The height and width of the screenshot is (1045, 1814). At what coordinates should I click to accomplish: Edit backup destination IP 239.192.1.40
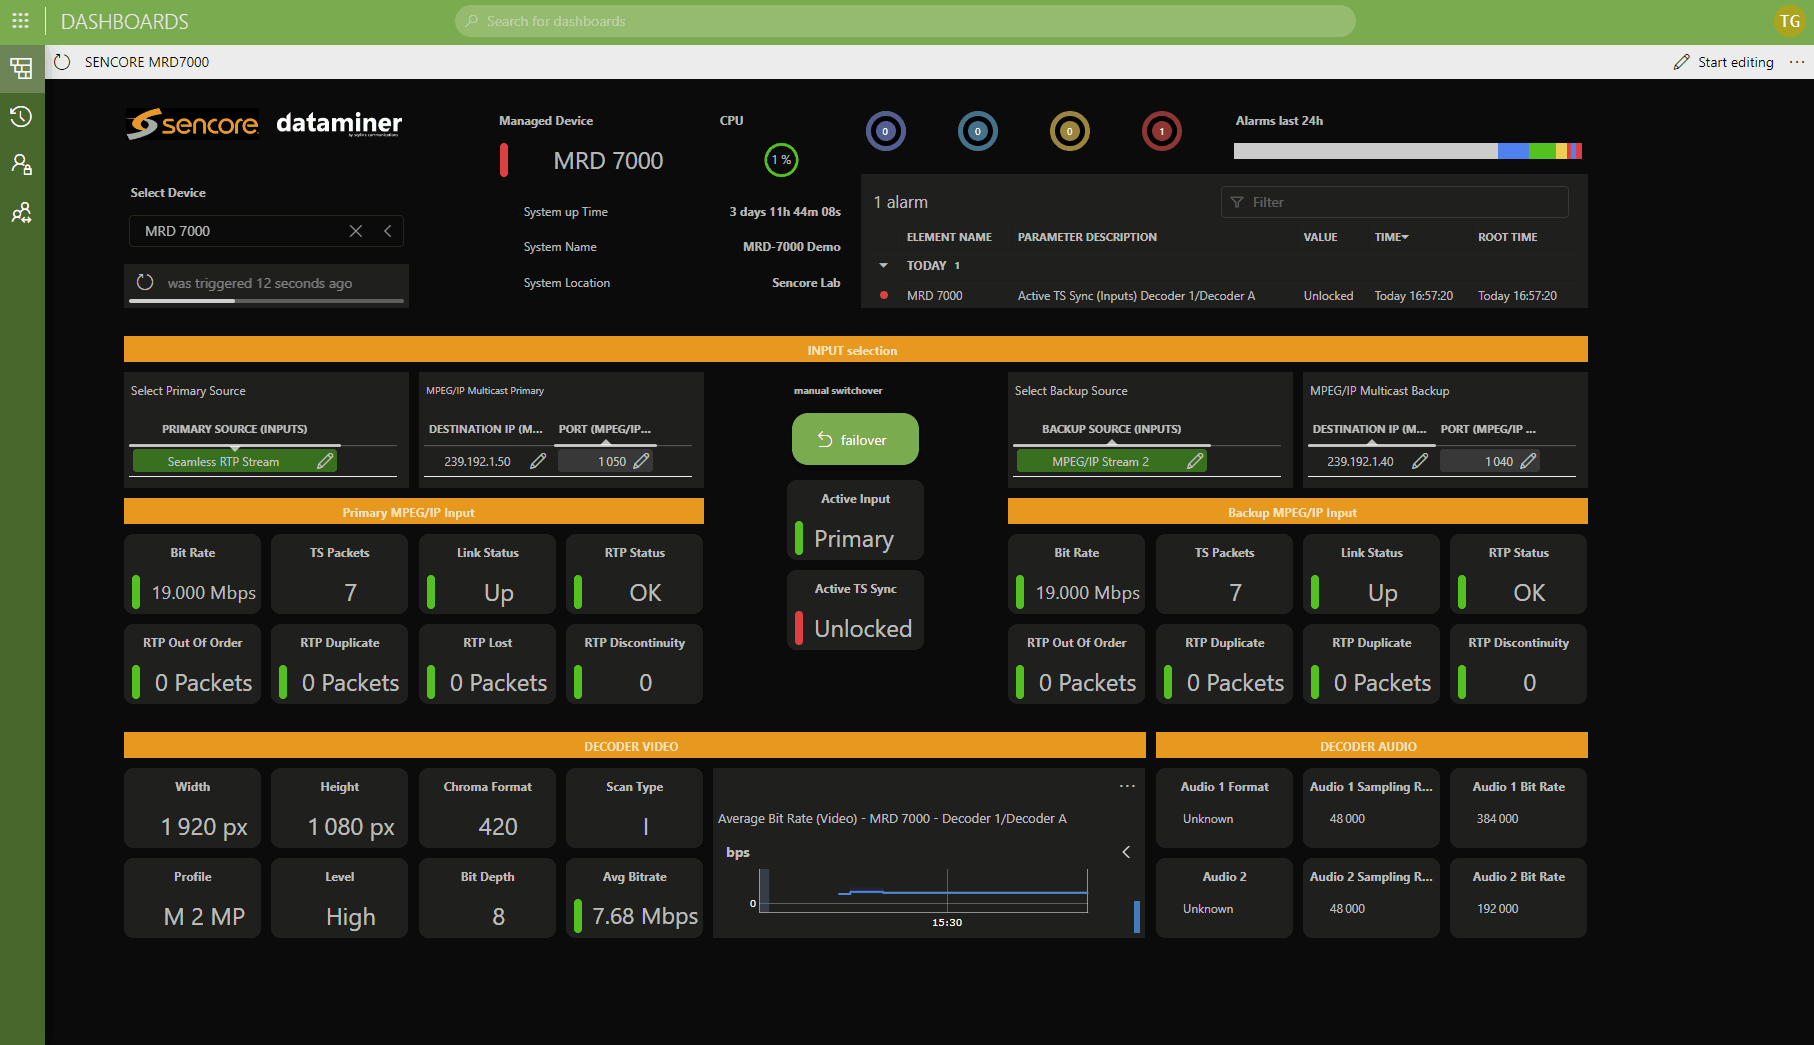[x=1420, y=461]
